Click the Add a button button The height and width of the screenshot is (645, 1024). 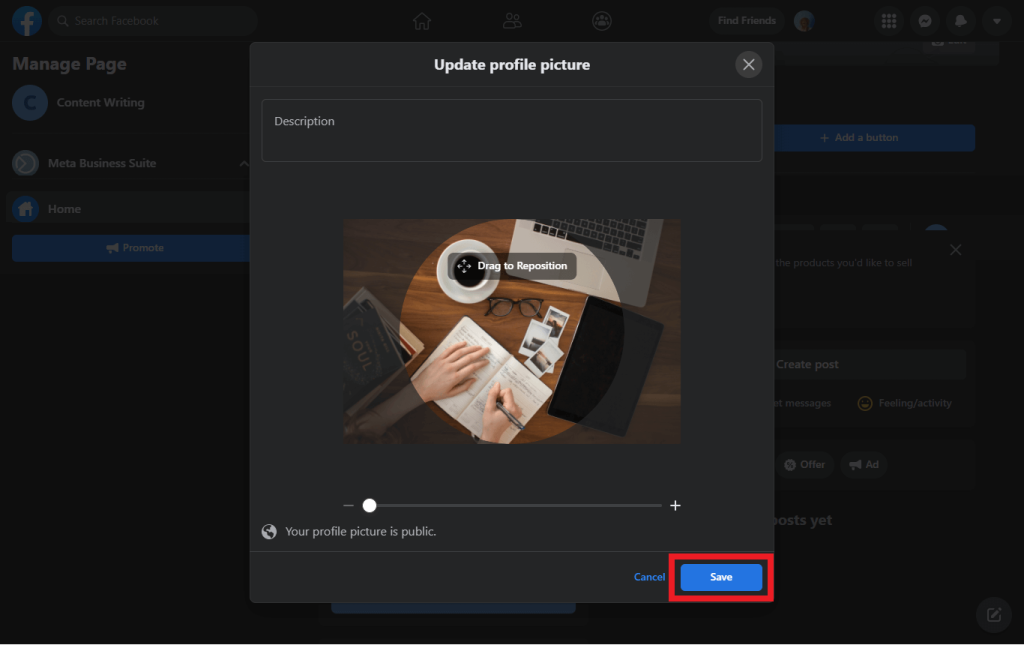[874, 138]
